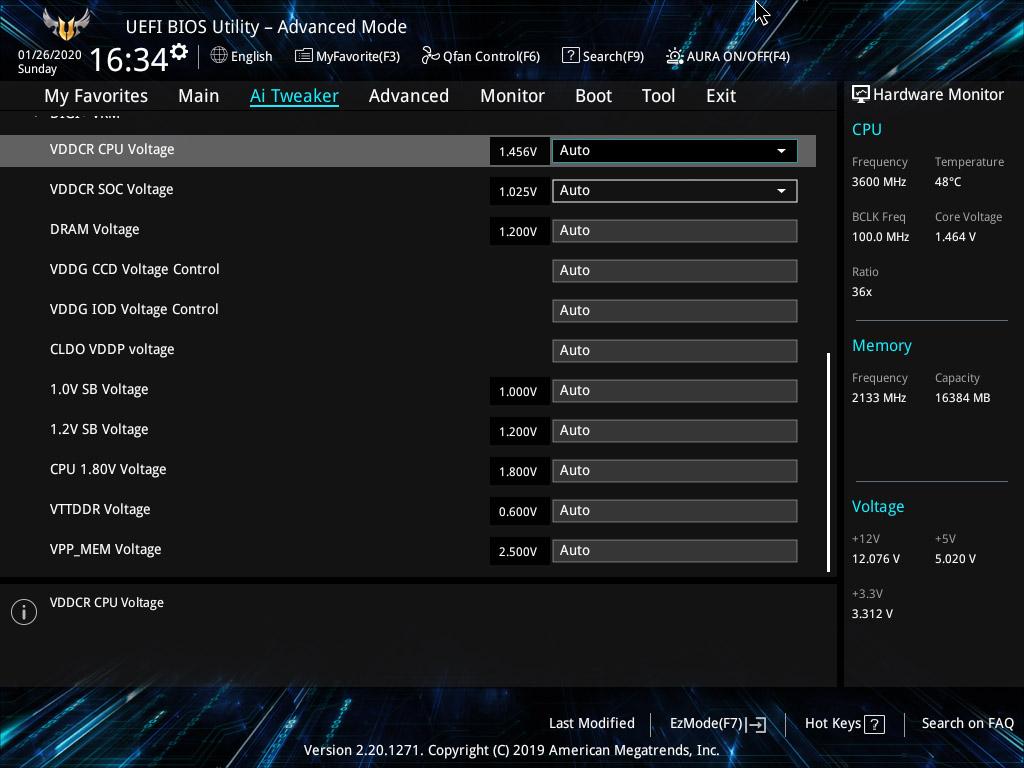Click the 1.456V current value
1024x768 pixels.
point(518,152)
